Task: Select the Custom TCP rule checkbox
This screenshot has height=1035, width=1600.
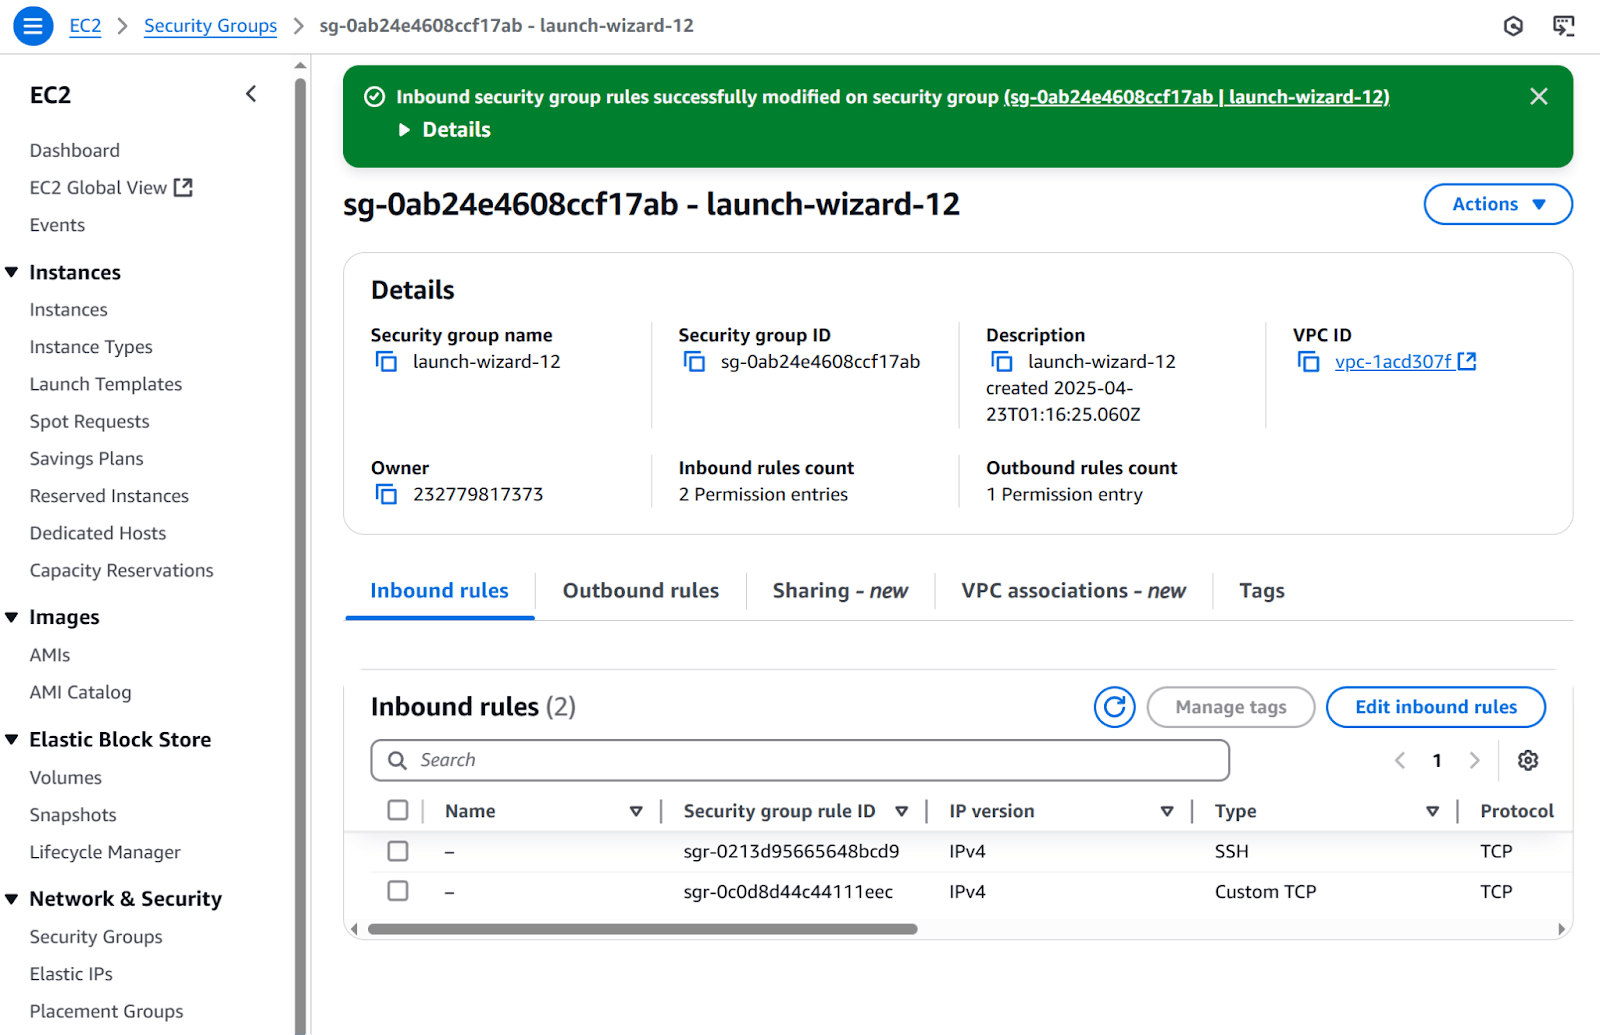Action: pos(398,891)
